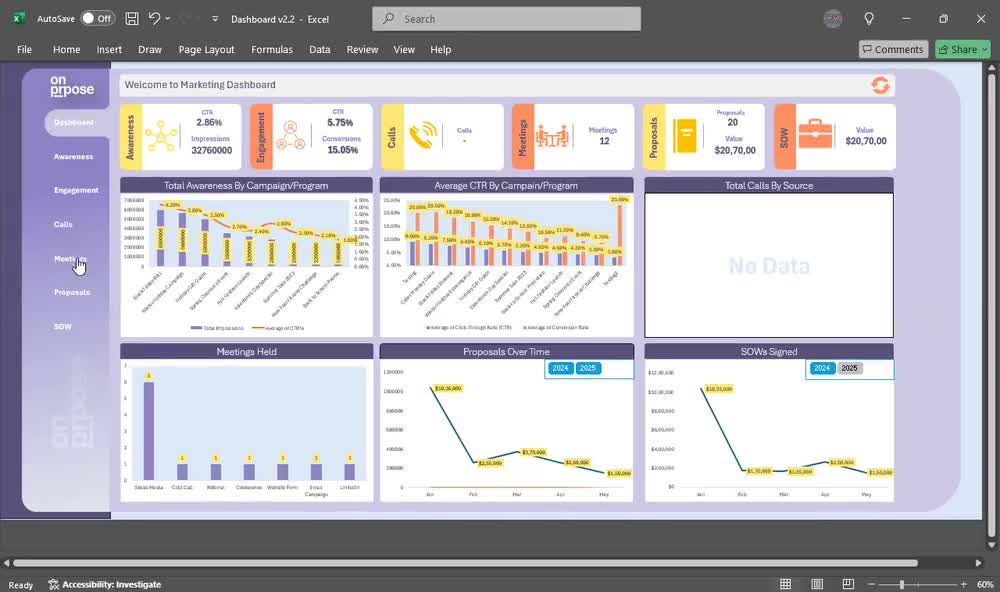1000x592 pixels.
Task: Open the Help tab
Action: pos(440,49)
